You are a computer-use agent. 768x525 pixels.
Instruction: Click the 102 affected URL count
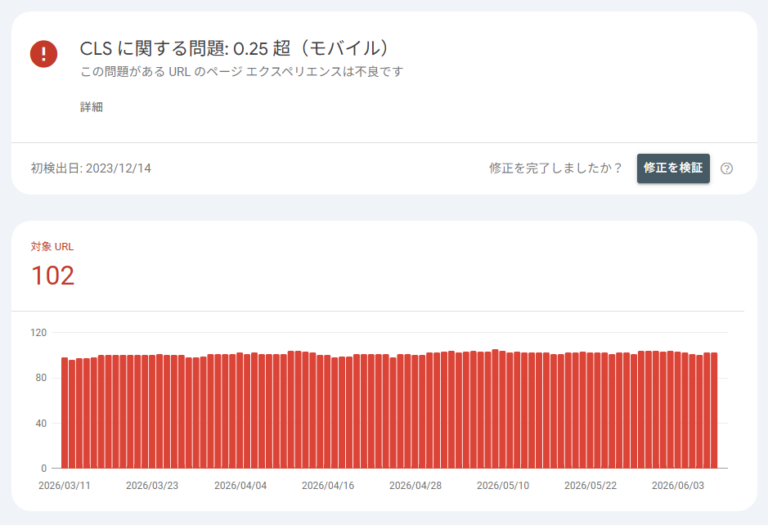coord(53,275)
